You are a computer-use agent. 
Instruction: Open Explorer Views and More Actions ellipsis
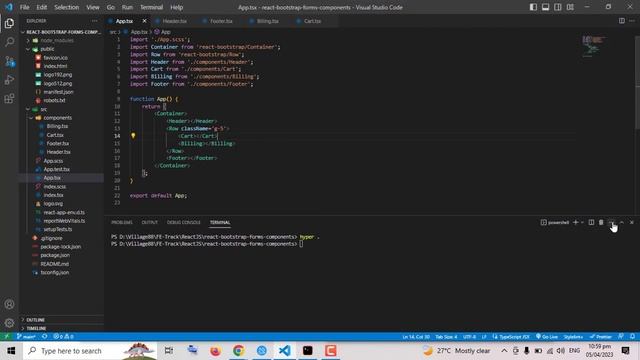click(95, 21)
